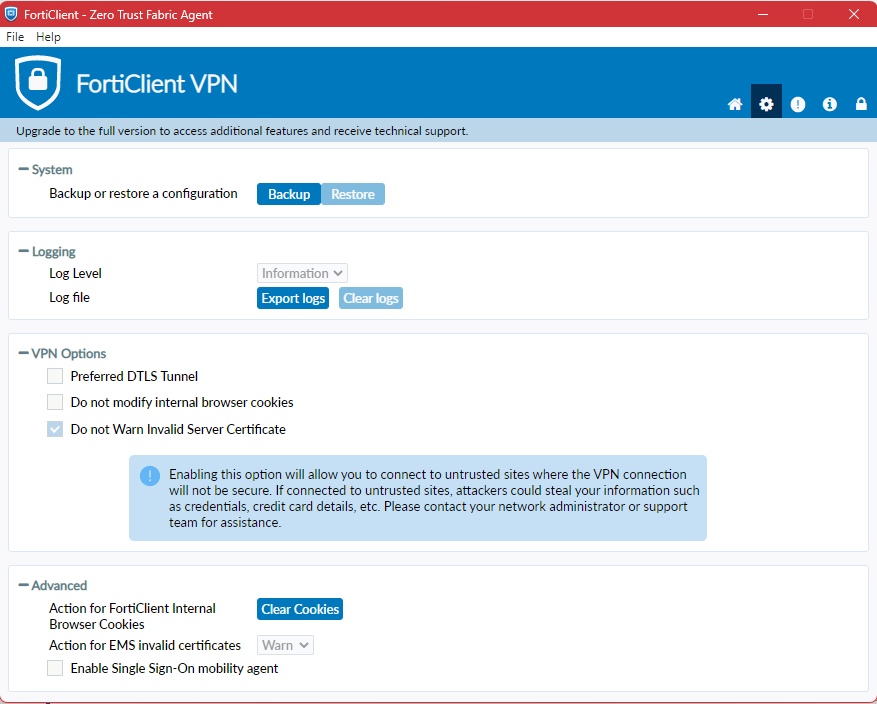
Task: Enable Preferred DTLS Tunnel checkbox
Action: pos(55,376)
